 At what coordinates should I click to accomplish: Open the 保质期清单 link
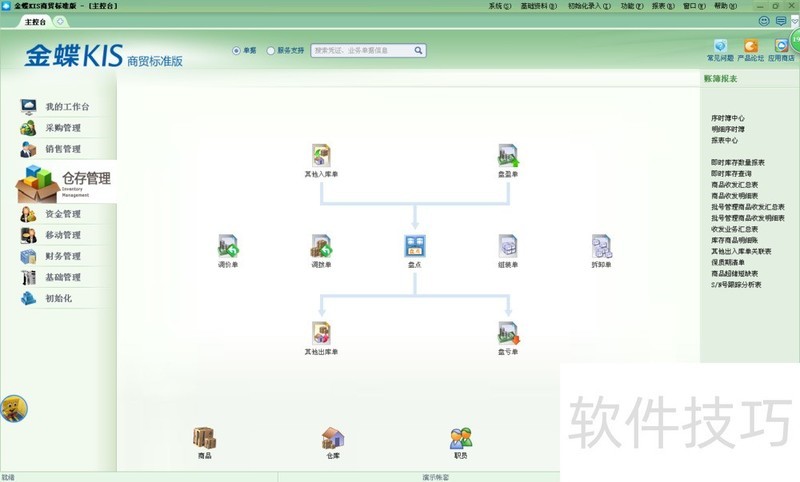728,262
